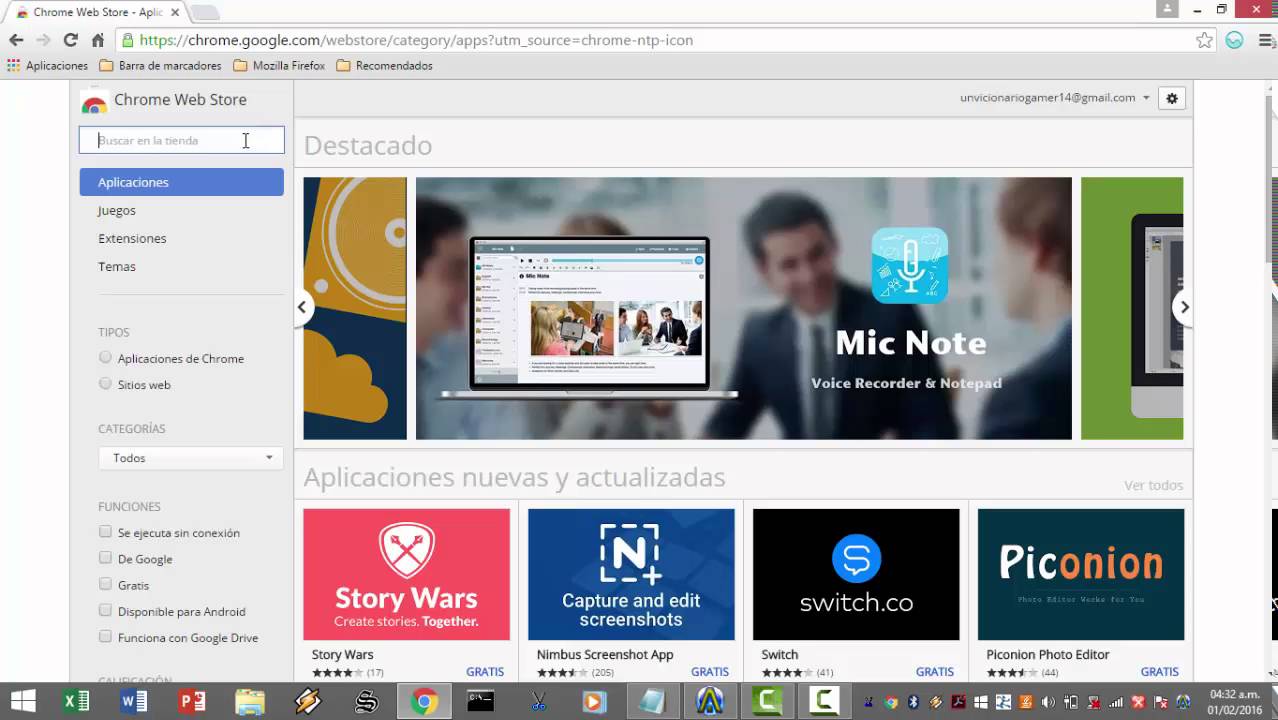Click GRATIS under Piconion Photo Editor
The height and width of the screenshot is (720, 1278).
point(1160,672)
